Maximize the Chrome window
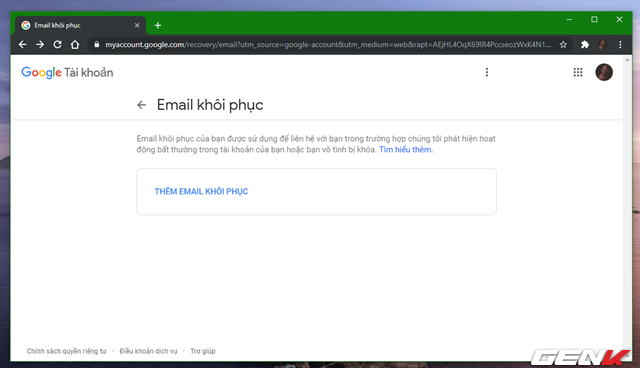Screen dimensions: 640x368 pyautogui.click(x=594, y=20)
